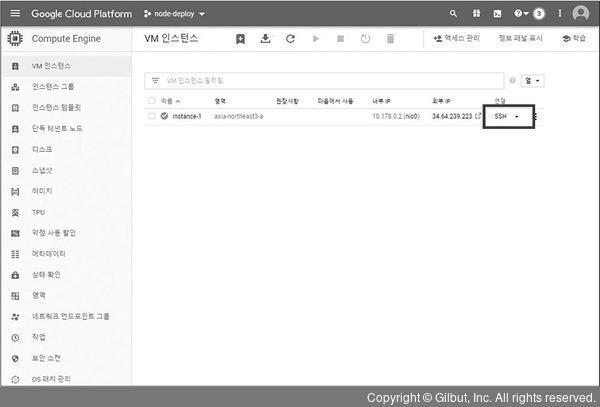The height and width of the screenshot is (407, 600).
Task: Click the reset power icon in toolbar
Action: [365, 38]
